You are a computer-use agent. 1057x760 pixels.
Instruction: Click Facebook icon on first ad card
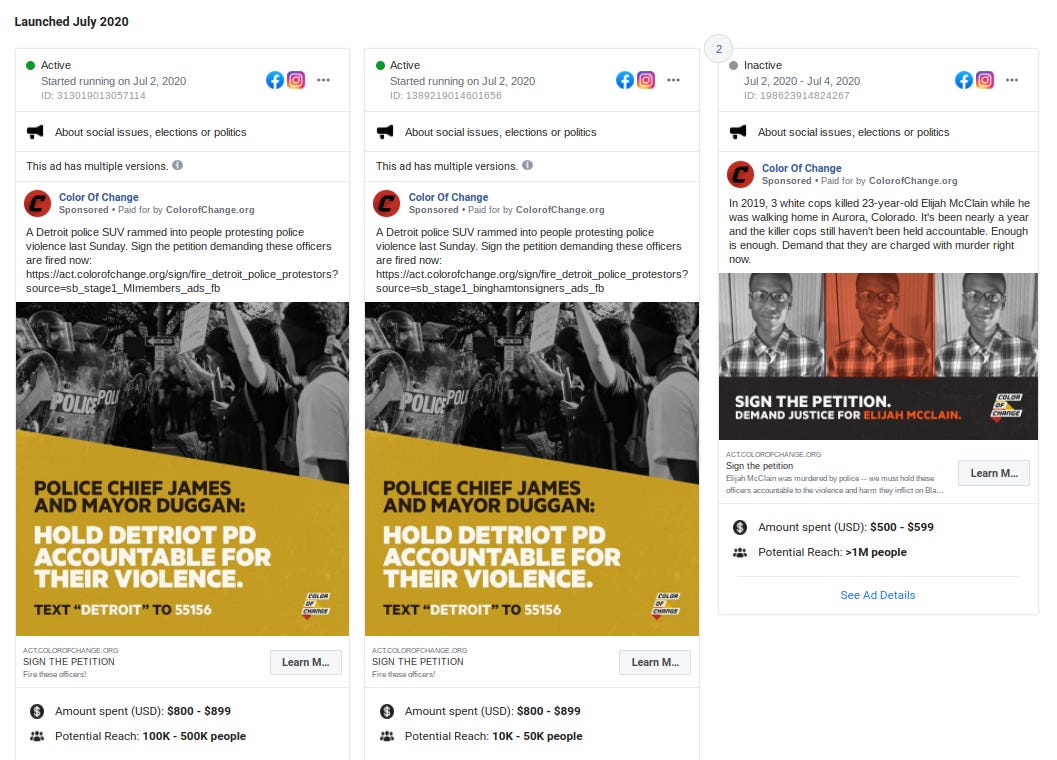[275, 80]
